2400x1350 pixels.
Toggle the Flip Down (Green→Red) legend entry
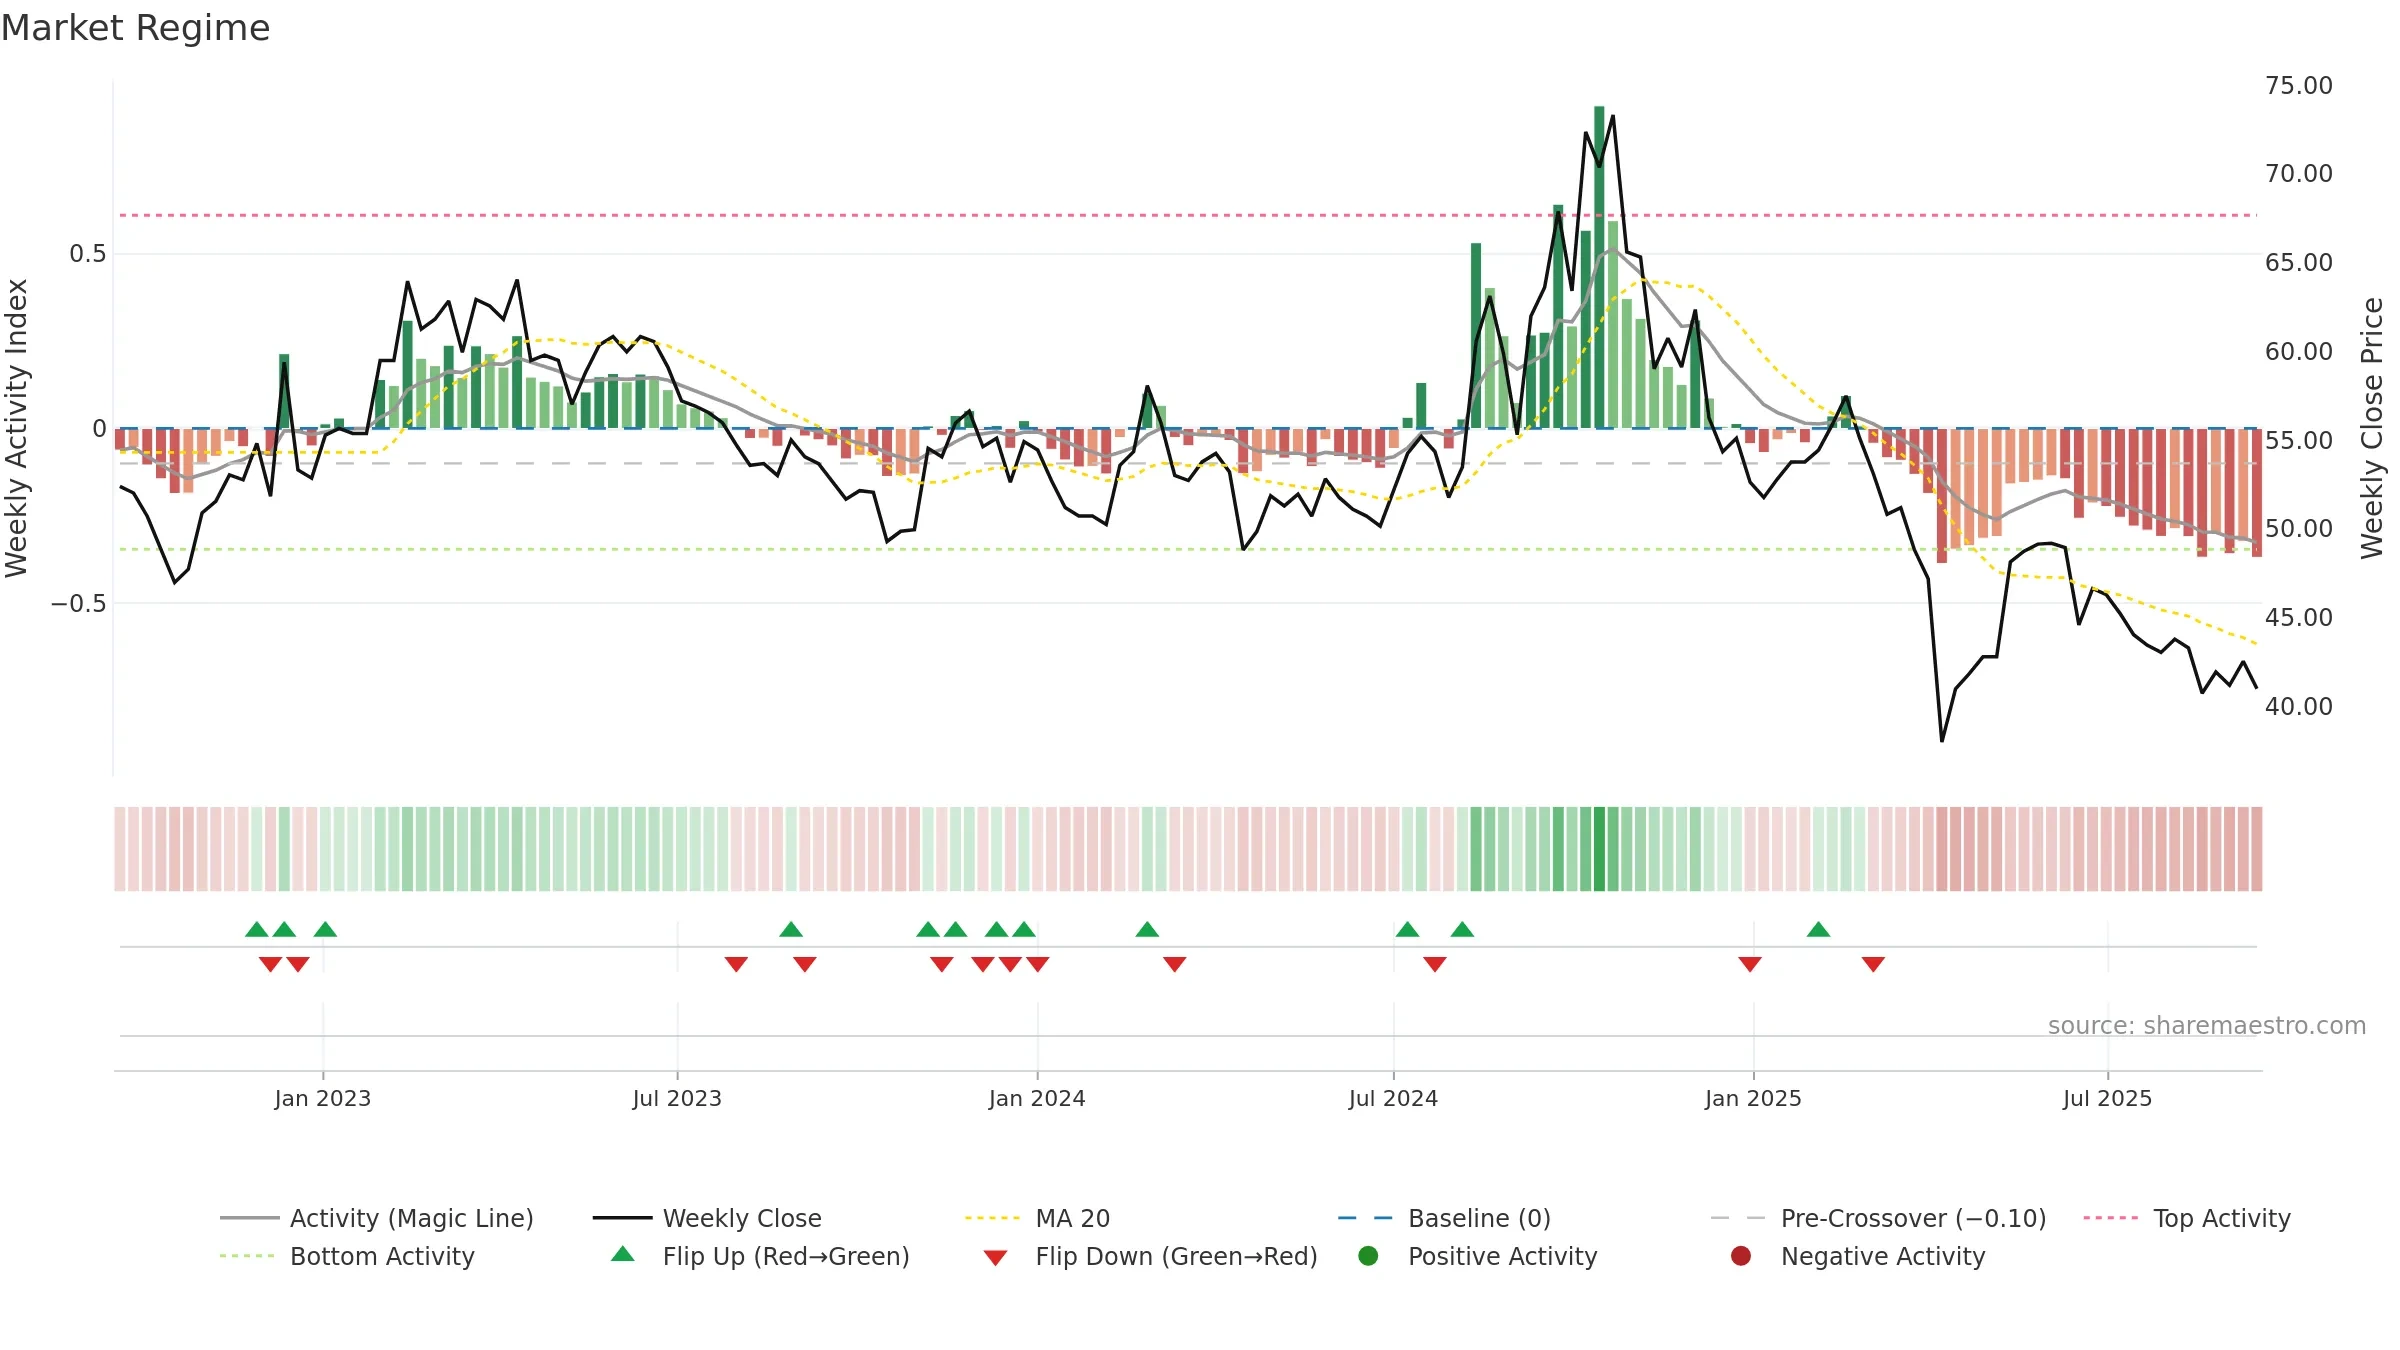pos(1150,1256)
